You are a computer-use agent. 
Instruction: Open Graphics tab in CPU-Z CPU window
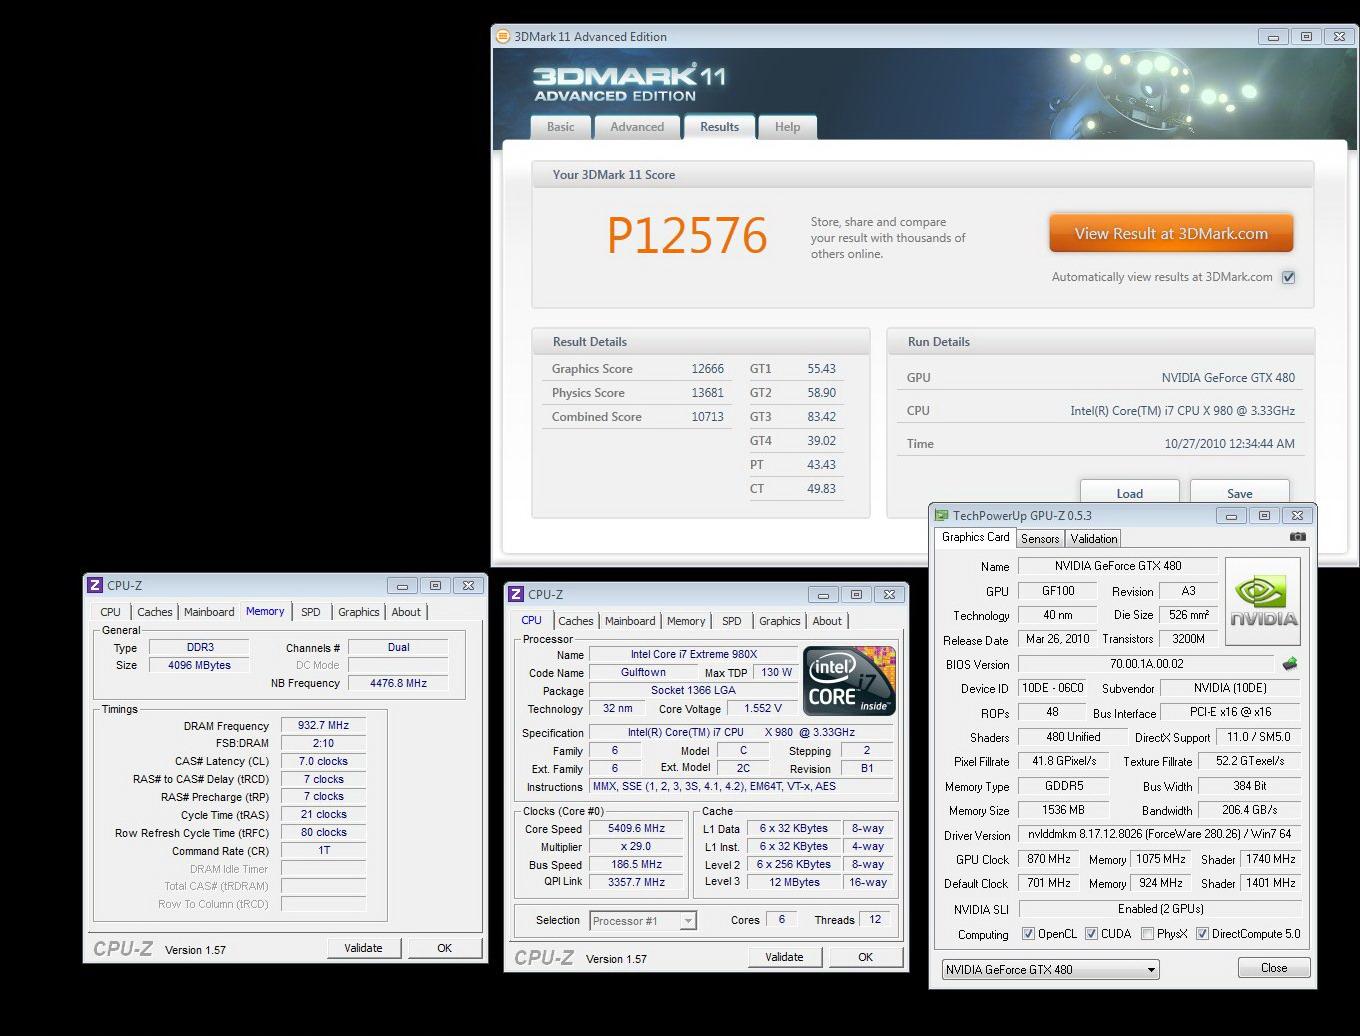tap(780, 621)
